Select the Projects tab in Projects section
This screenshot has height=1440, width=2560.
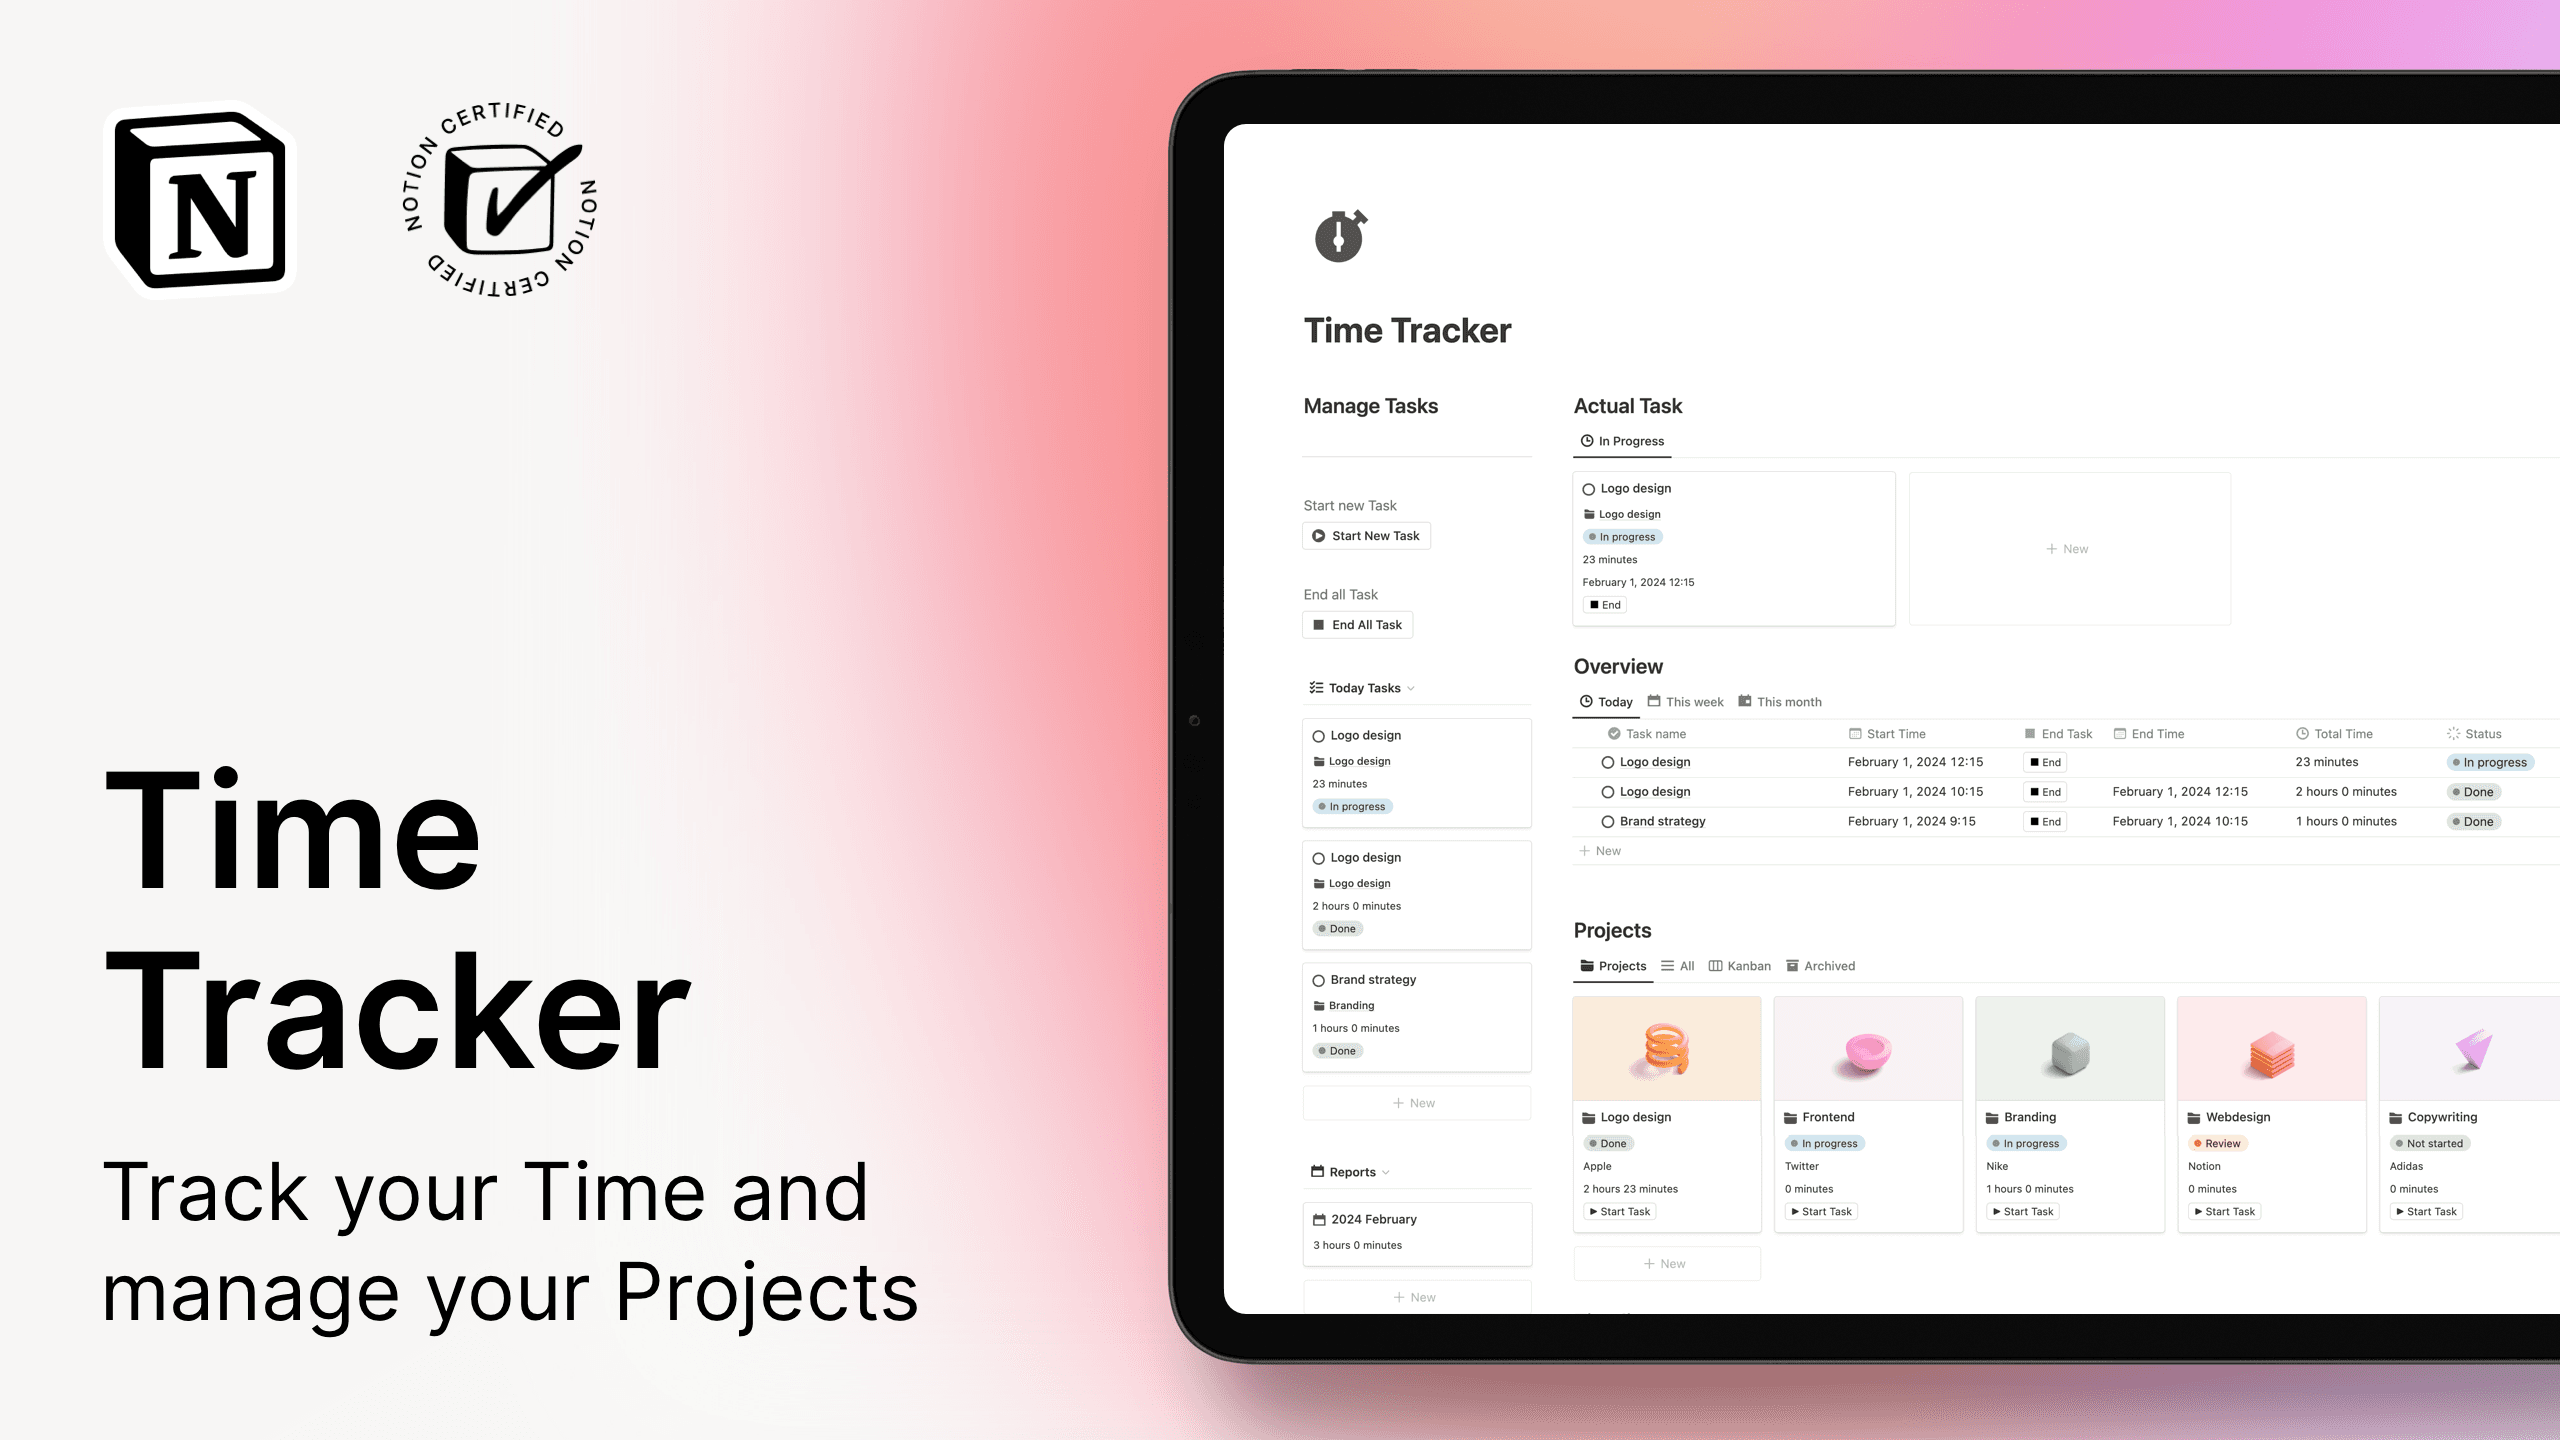[x=1611, y=964]
